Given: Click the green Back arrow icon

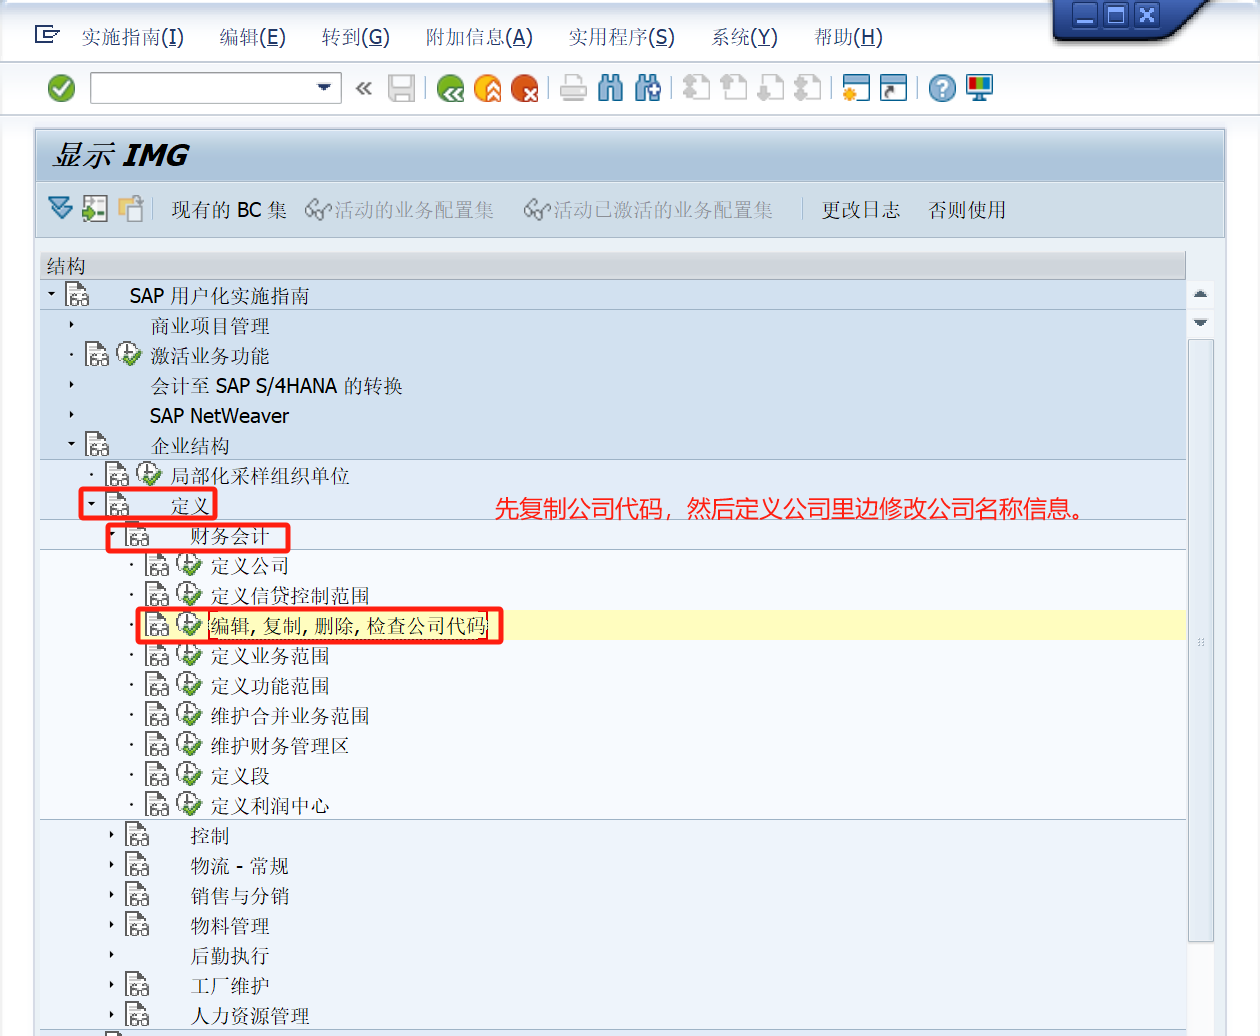Looking at the screenshot, I should [451, 88].
